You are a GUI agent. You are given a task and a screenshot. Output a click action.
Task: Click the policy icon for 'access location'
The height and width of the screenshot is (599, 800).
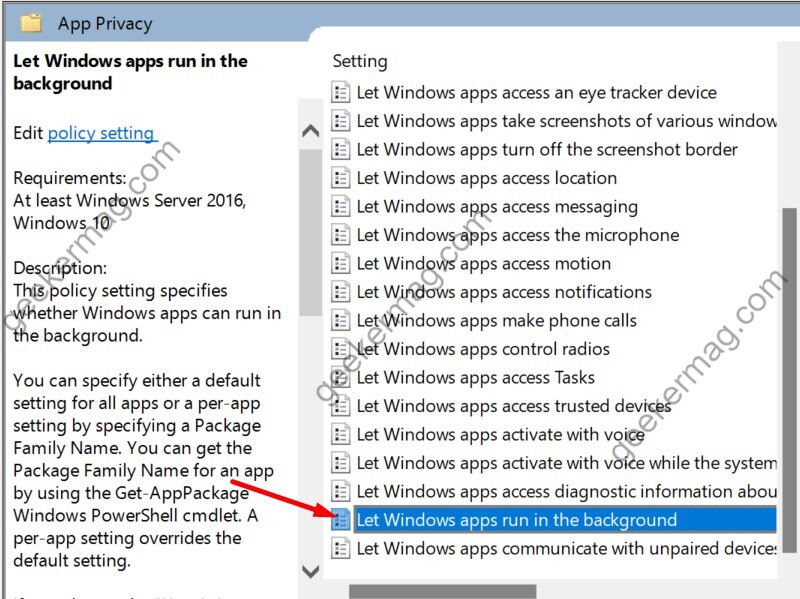point(340,178)
